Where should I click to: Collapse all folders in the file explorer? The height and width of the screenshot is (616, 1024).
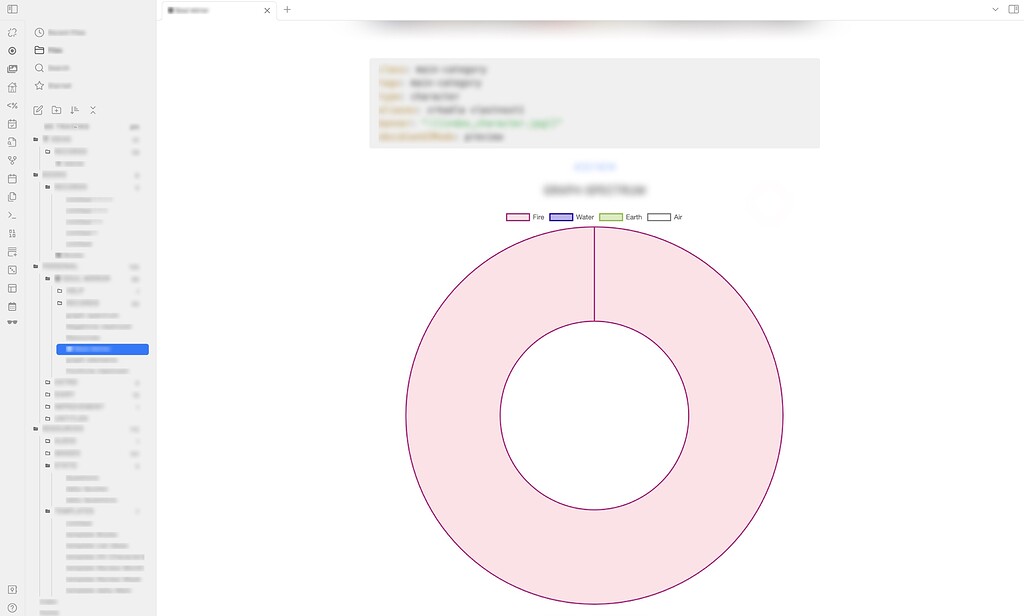93,110
